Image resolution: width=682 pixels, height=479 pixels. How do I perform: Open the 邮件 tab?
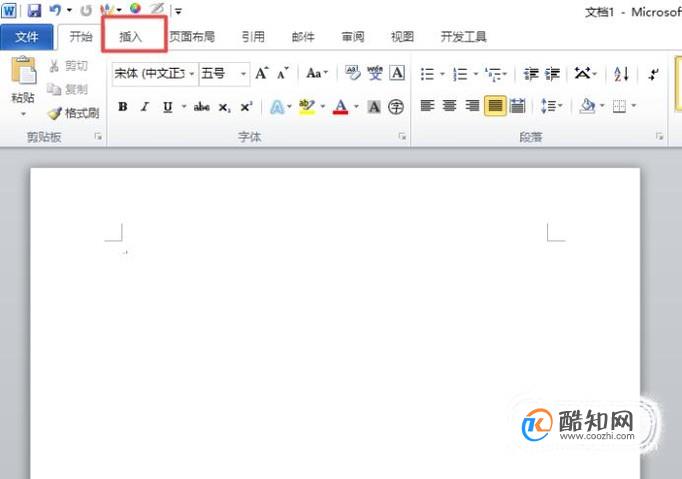[x=303, y=37]
